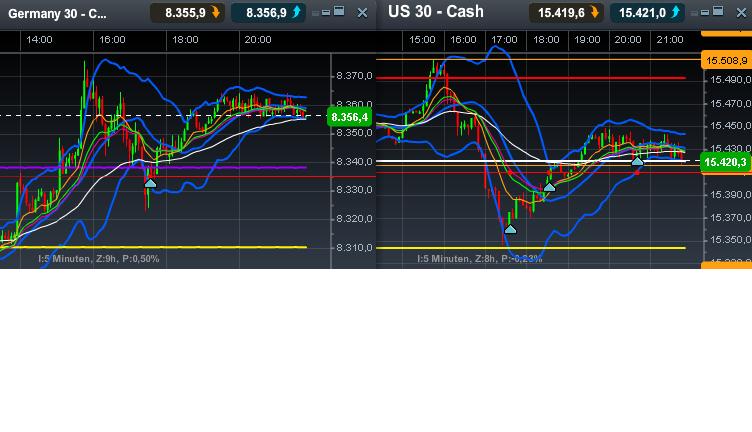This screenshot has height=432, width=752.
Task: Click the Germany 30 - C... panel title
Action: pyautogui.click(x=58, y=13)
